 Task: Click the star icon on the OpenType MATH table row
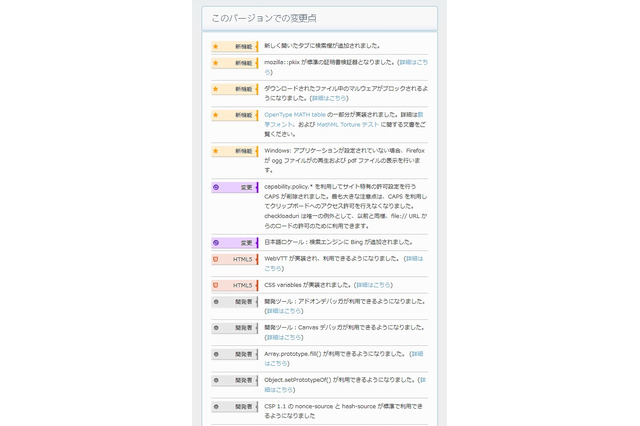(216, 115)
